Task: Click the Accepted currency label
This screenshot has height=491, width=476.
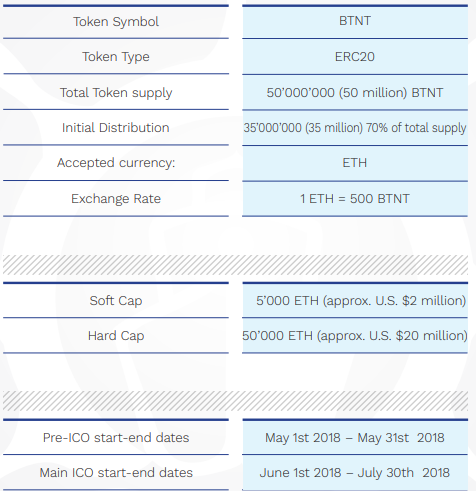Action: pyautogui.click(x=116, y=163)
